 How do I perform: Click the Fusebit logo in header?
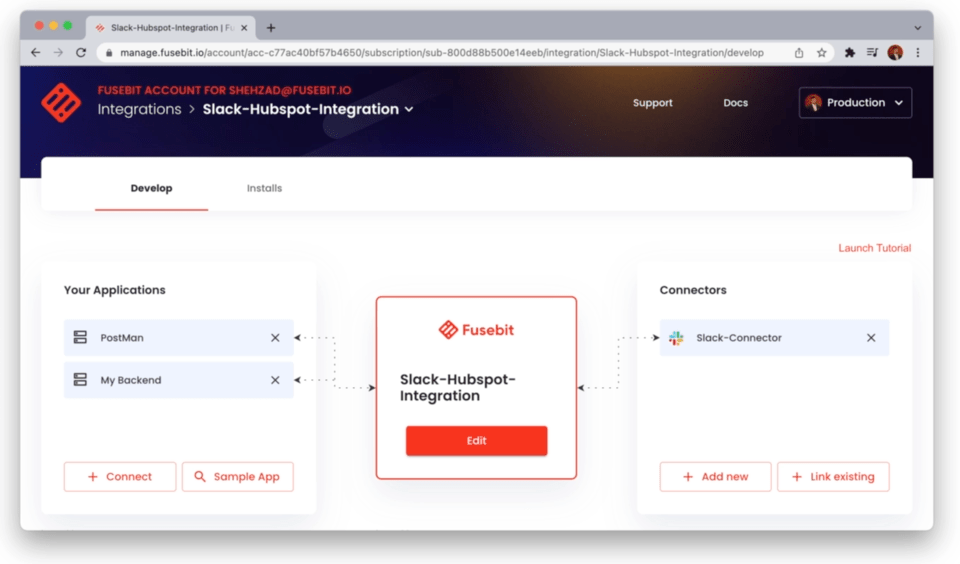tap(61, 102)
